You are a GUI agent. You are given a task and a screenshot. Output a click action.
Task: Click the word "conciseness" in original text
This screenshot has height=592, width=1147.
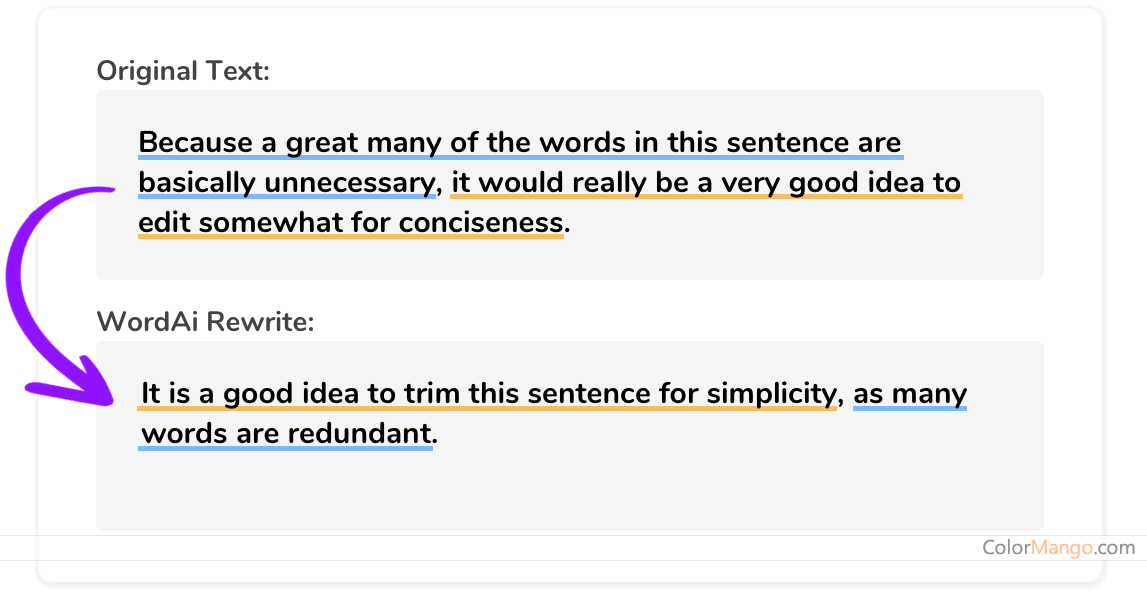coord(481,223)
